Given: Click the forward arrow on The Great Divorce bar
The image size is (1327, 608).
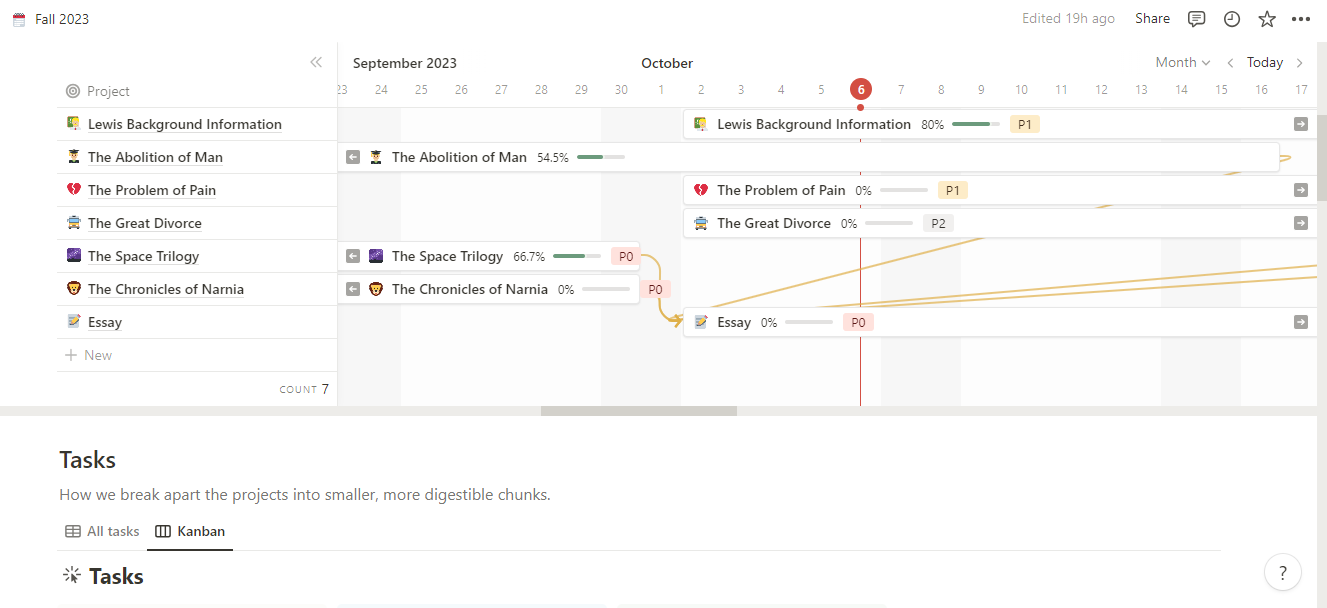Looking at the screenshot, I should point(1300,223).
